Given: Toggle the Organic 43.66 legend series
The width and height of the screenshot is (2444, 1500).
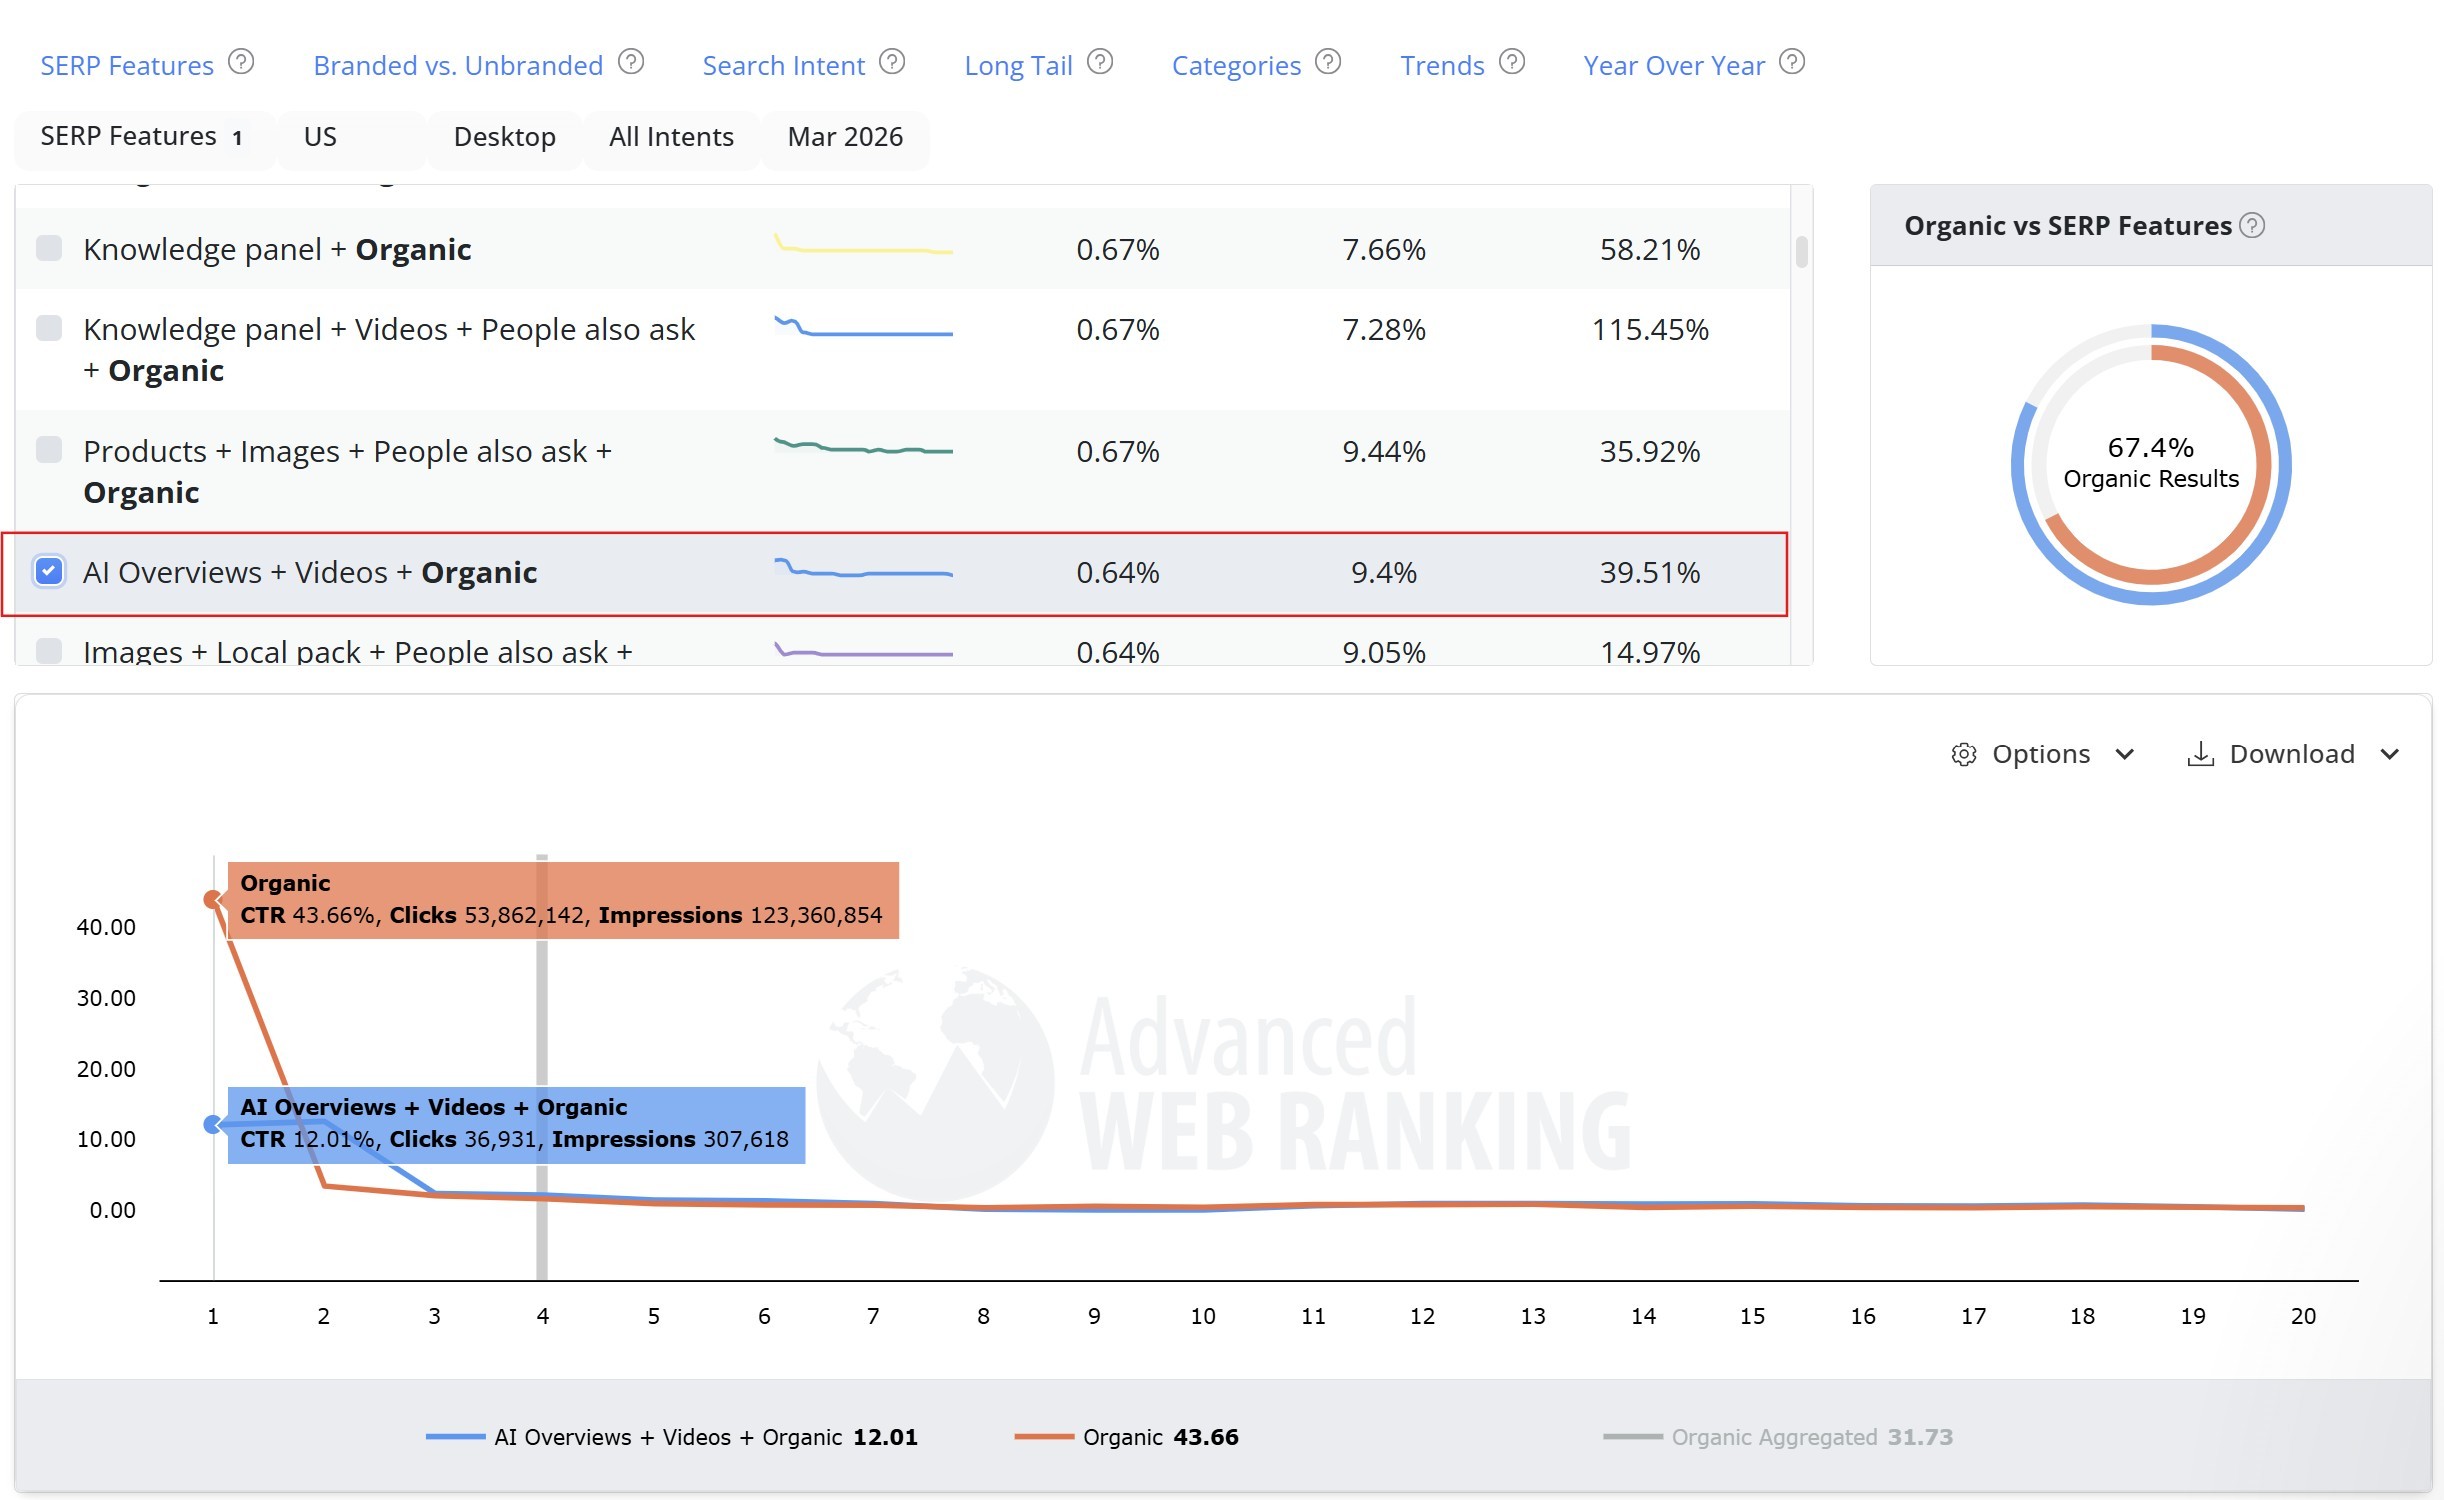Looking at the screenshot, I should tap(1126, 1437).
